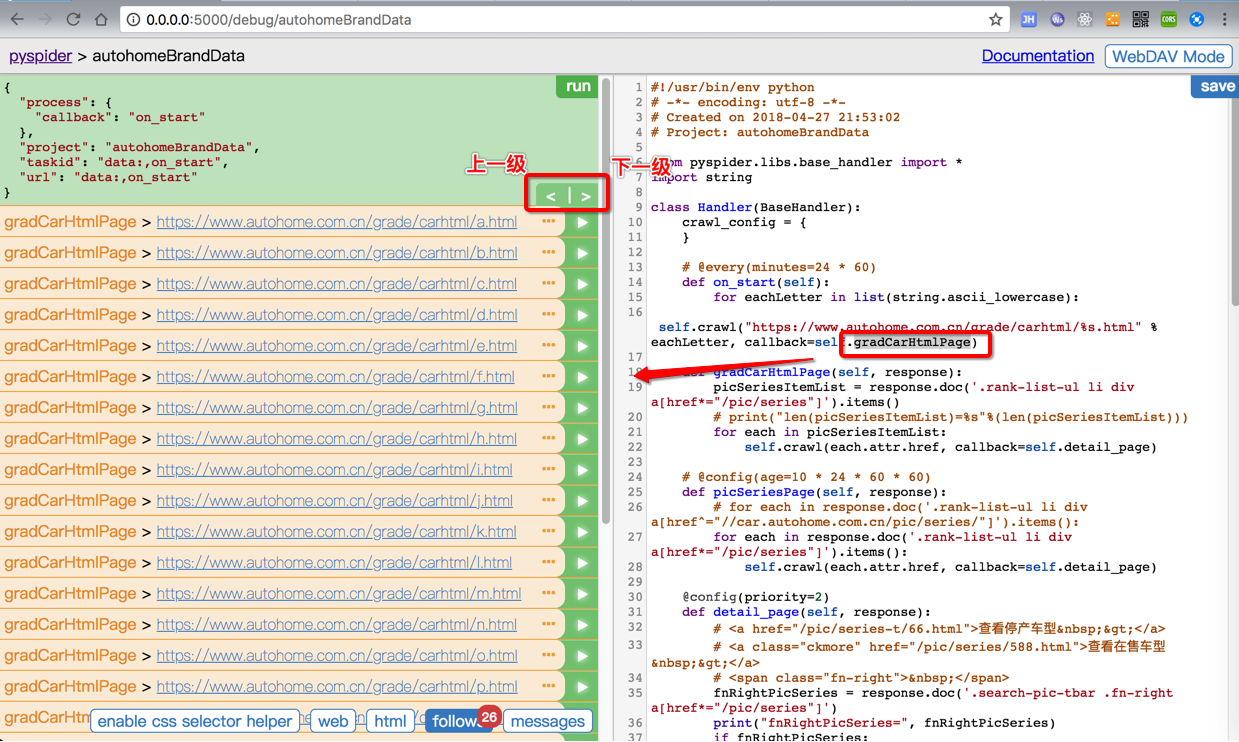Show more details for the p.html task
This screenshot has height=742, width=1239.
point(549,687)
